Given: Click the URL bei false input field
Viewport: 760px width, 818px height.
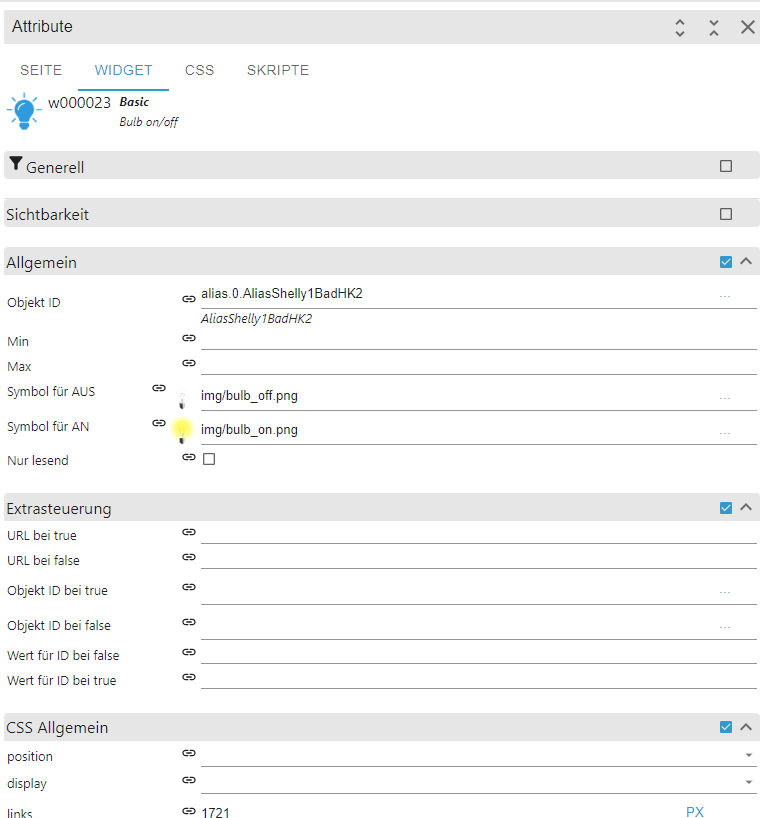Looking at the screenshot, I should (x=478, y=559).
